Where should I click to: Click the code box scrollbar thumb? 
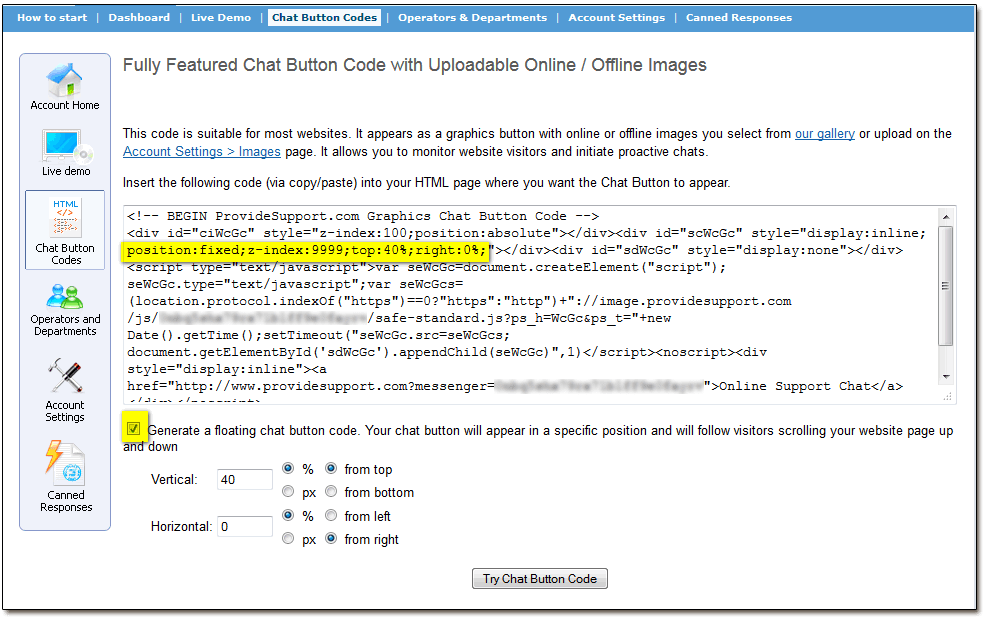pyautogui.click(x=946, y=286)
